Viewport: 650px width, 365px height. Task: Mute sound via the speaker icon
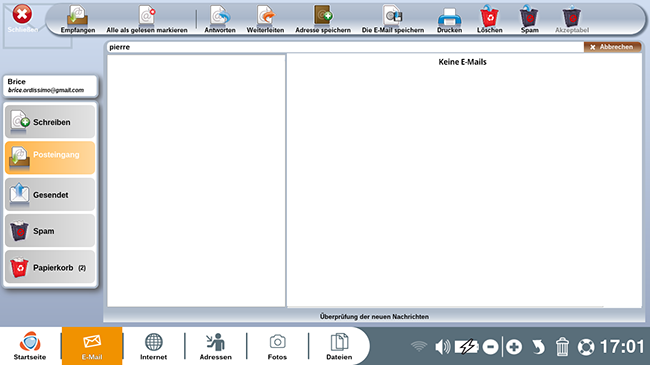(x=442, y=346)
